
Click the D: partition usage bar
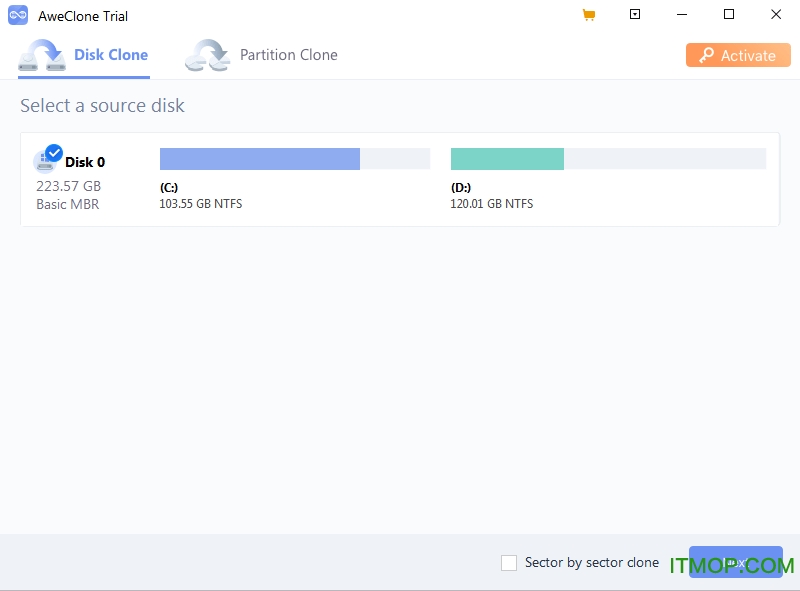click(607, 159)
